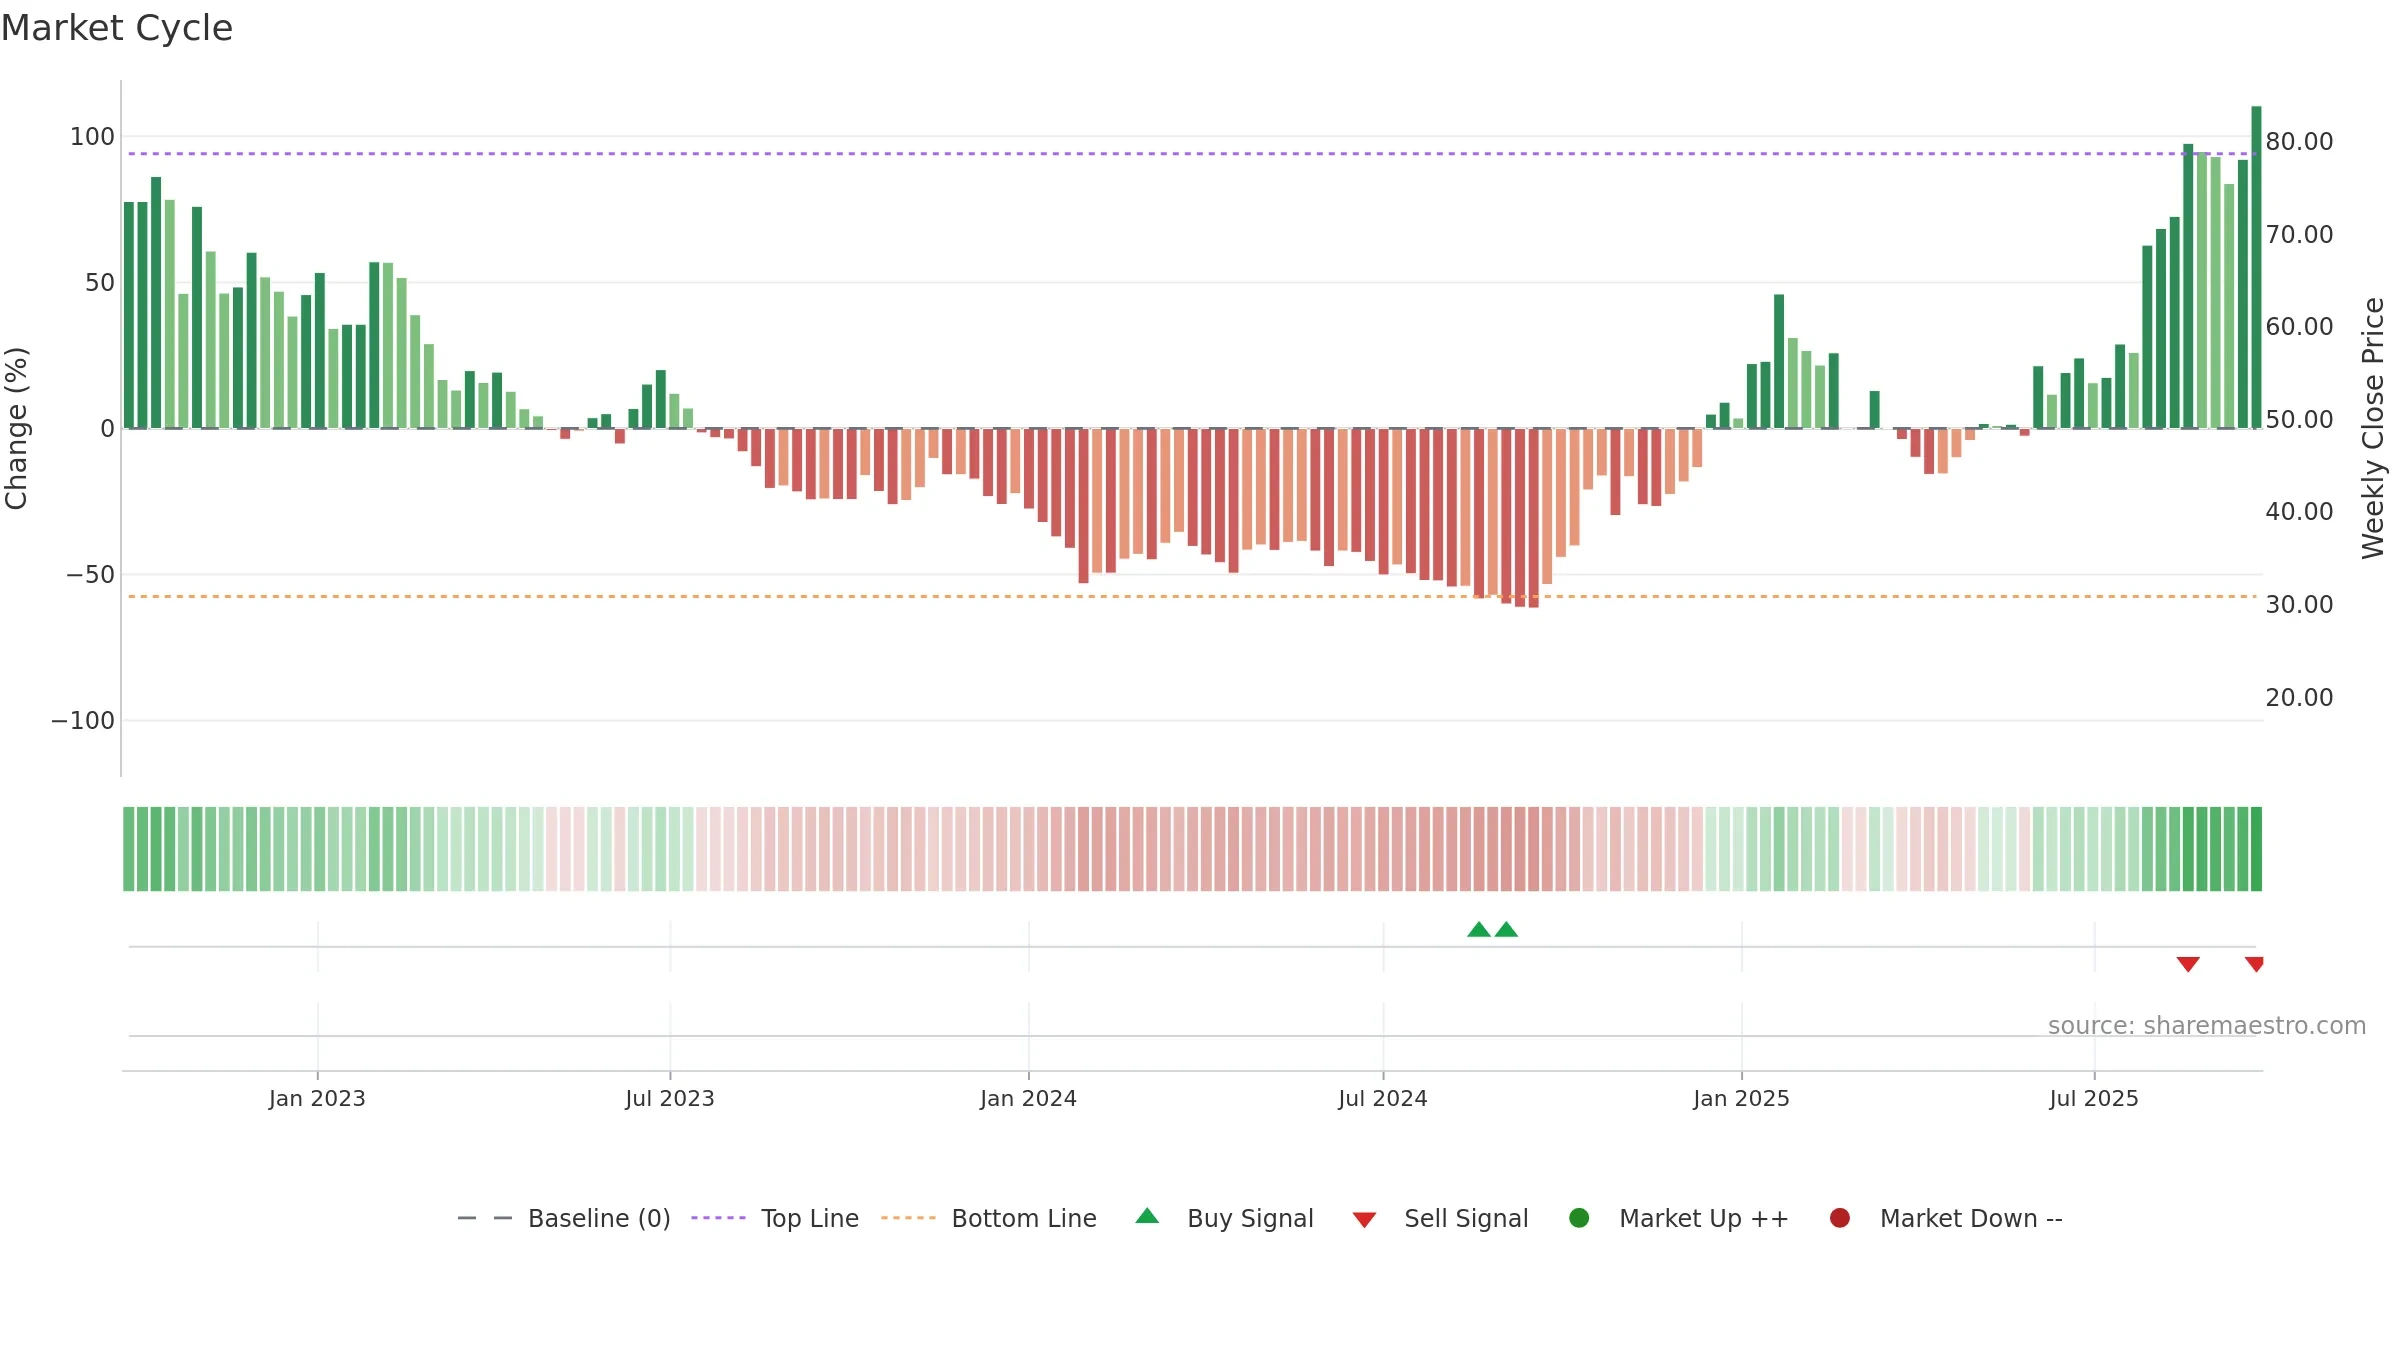The image size is (2400, 1350).
Task: Click the green Buy Signal triangle in legend
Action: pos(1147,1216)
